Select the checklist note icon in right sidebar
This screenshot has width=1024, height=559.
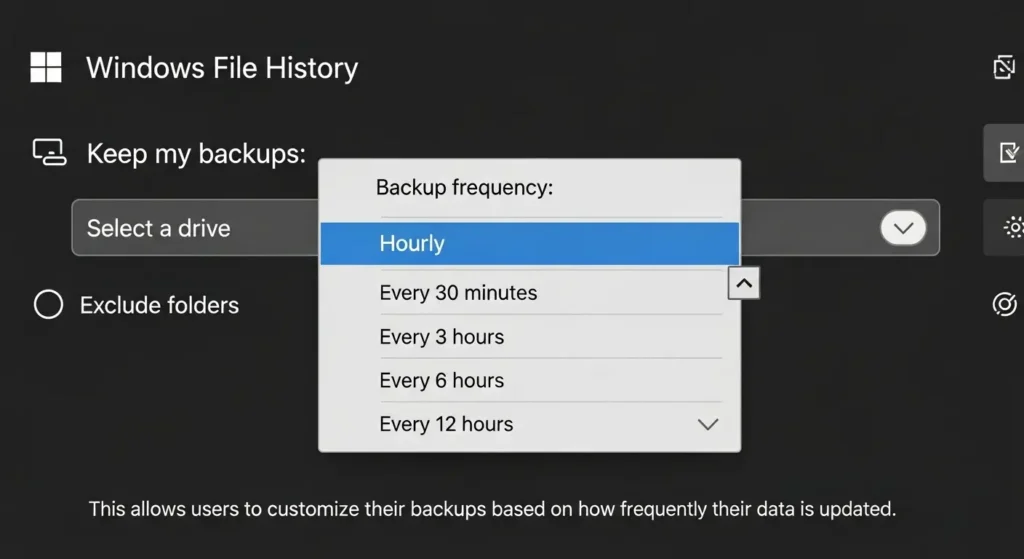1009,153
